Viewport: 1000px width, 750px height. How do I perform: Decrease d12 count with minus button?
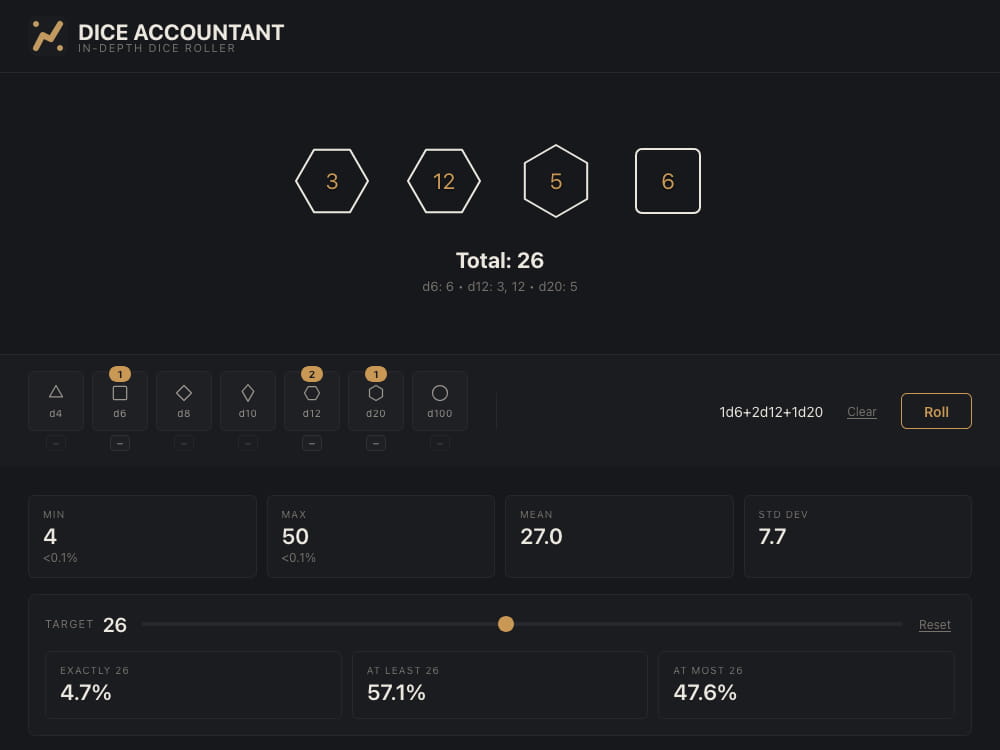(x=312, y=443)
